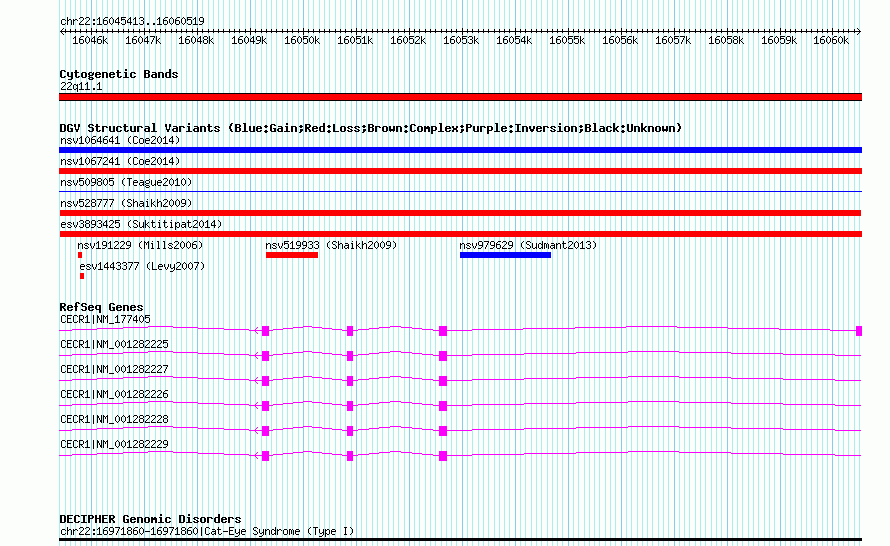
Task: Click the CECR1|NM_001282227 transcript label
Action: point(114,369)
